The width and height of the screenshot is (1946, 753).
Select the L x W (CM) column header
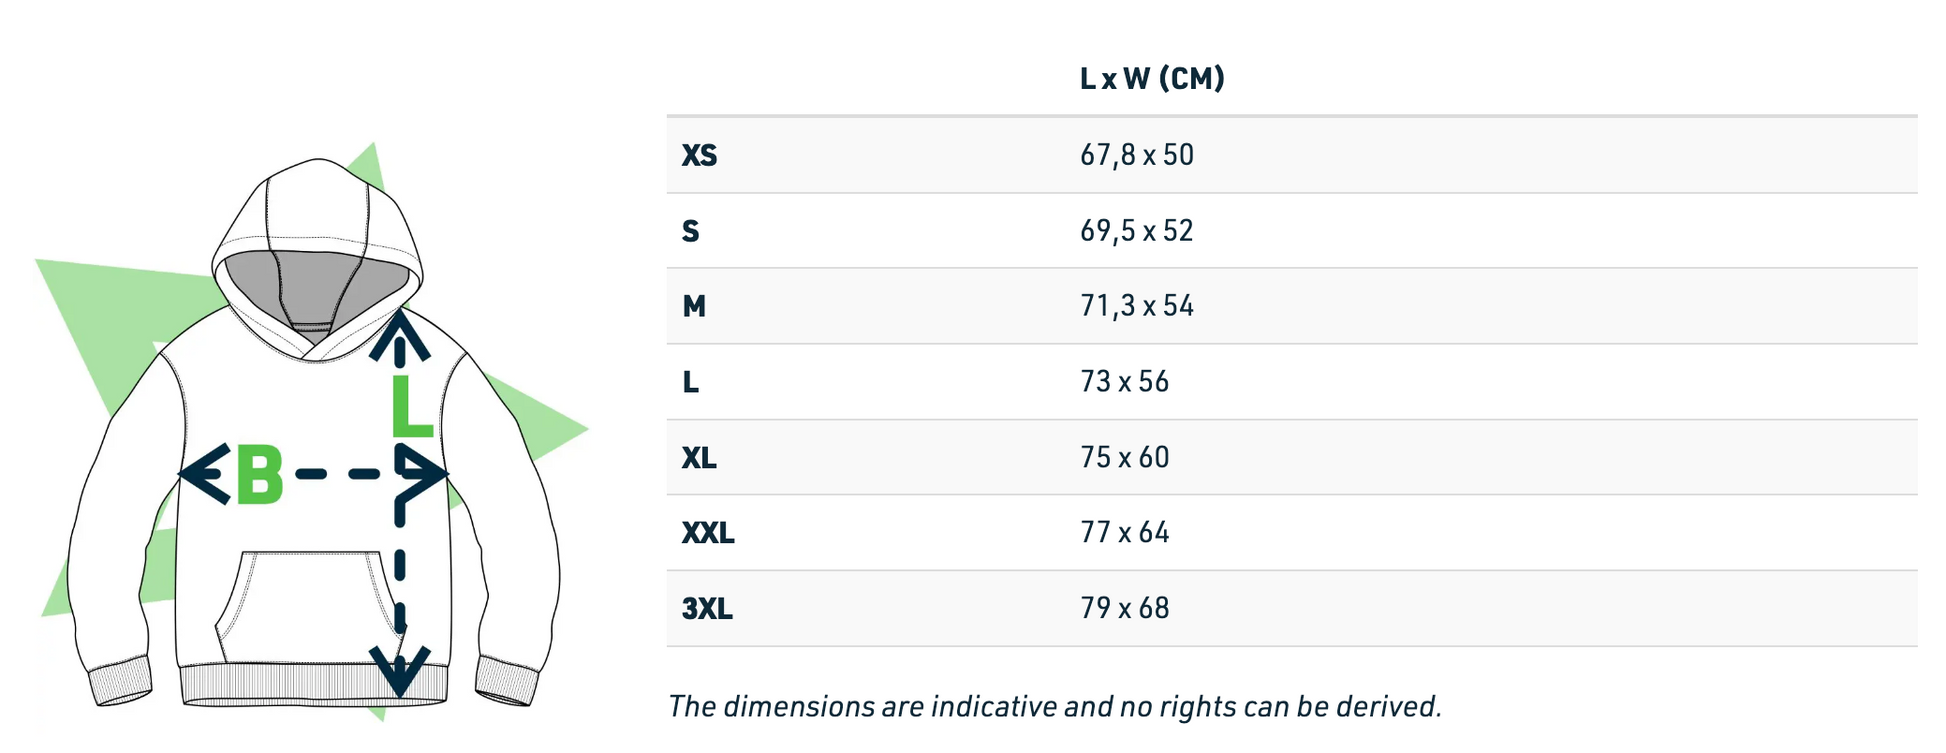point(1152,79)
